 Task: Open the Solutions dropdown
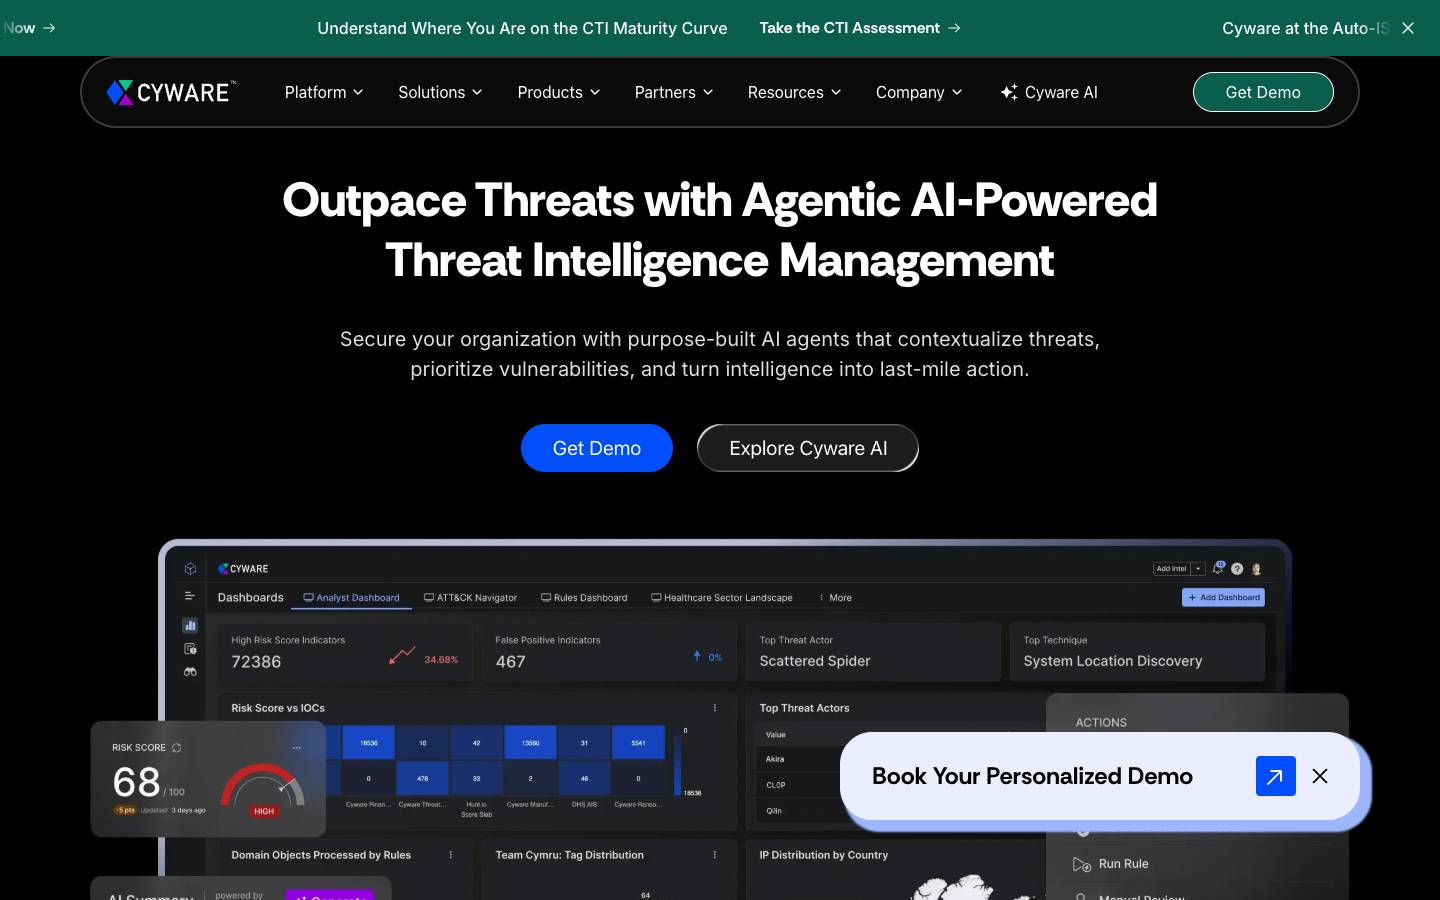point(440,92)
